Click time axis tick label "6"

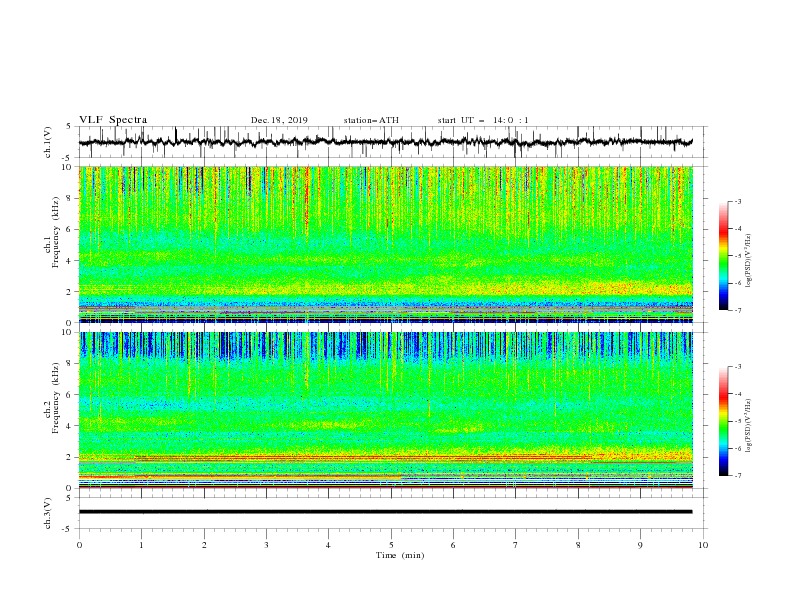pyautogui.click(x=453, y=545)
